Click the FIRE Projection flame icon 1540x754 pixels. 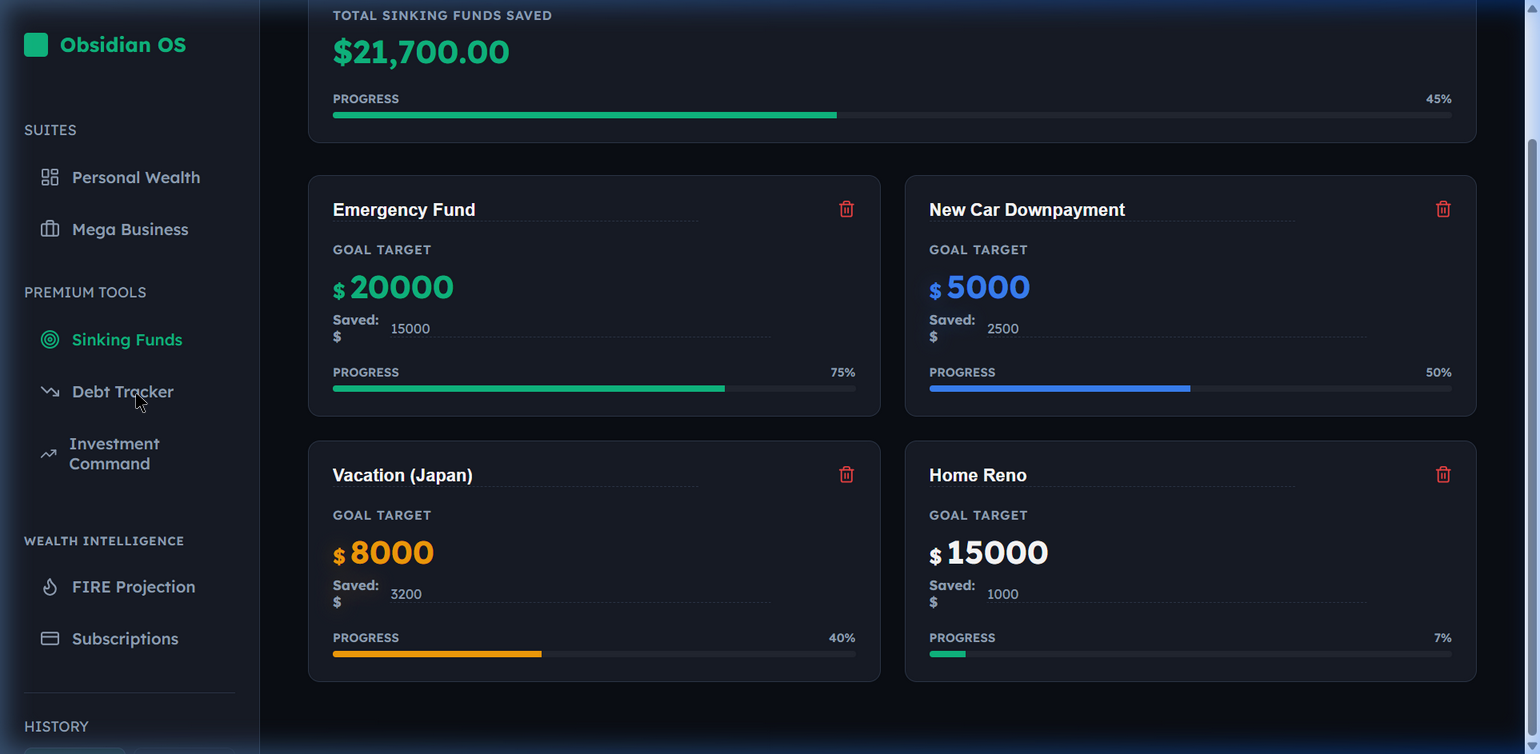[x=50, y=587]
